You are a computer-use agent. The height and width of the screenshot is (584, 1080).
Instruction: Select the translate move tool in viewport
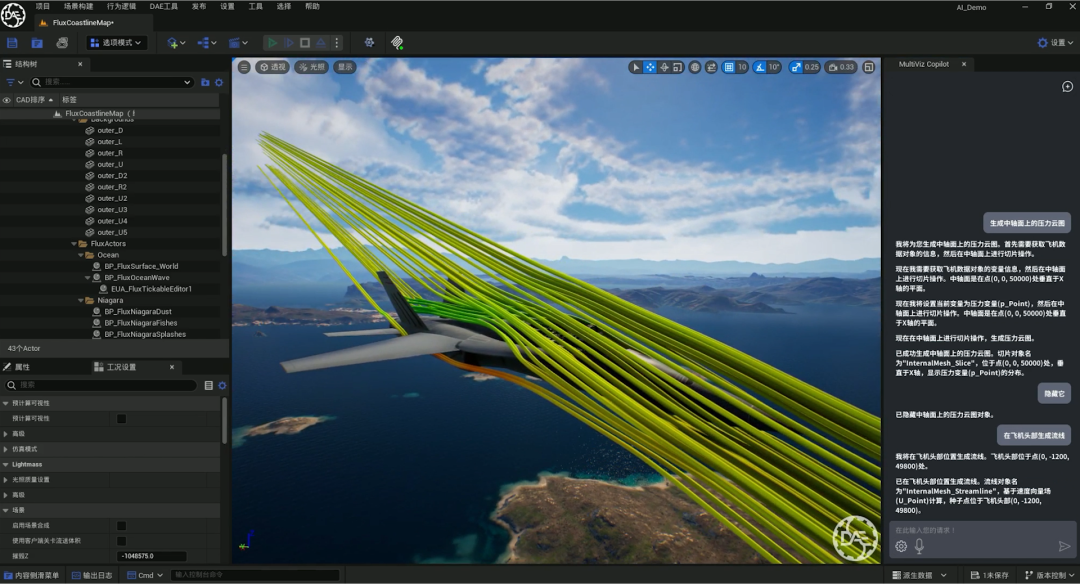[x=650, y=67]
